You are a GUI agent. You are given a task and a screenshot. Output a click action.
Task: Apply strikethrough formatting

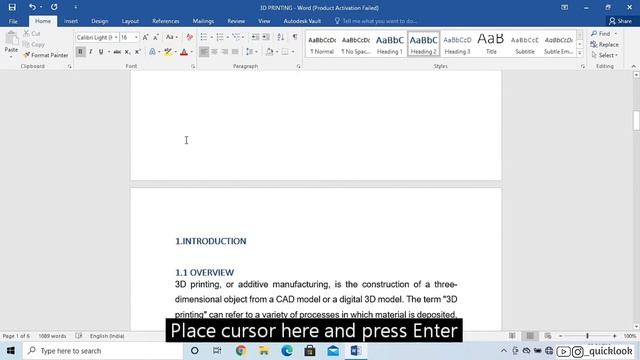coord(117,52)
